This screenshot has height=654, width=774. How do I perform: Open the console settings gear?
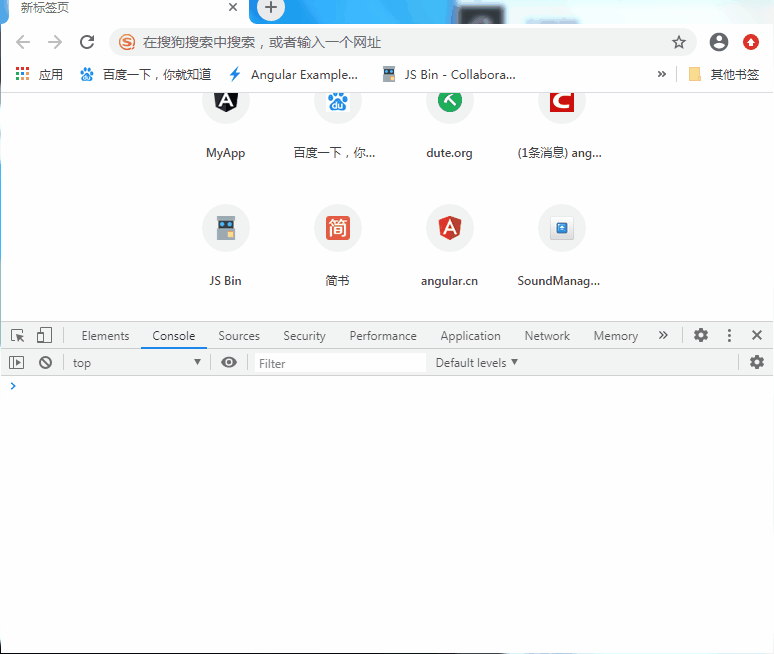757,362
